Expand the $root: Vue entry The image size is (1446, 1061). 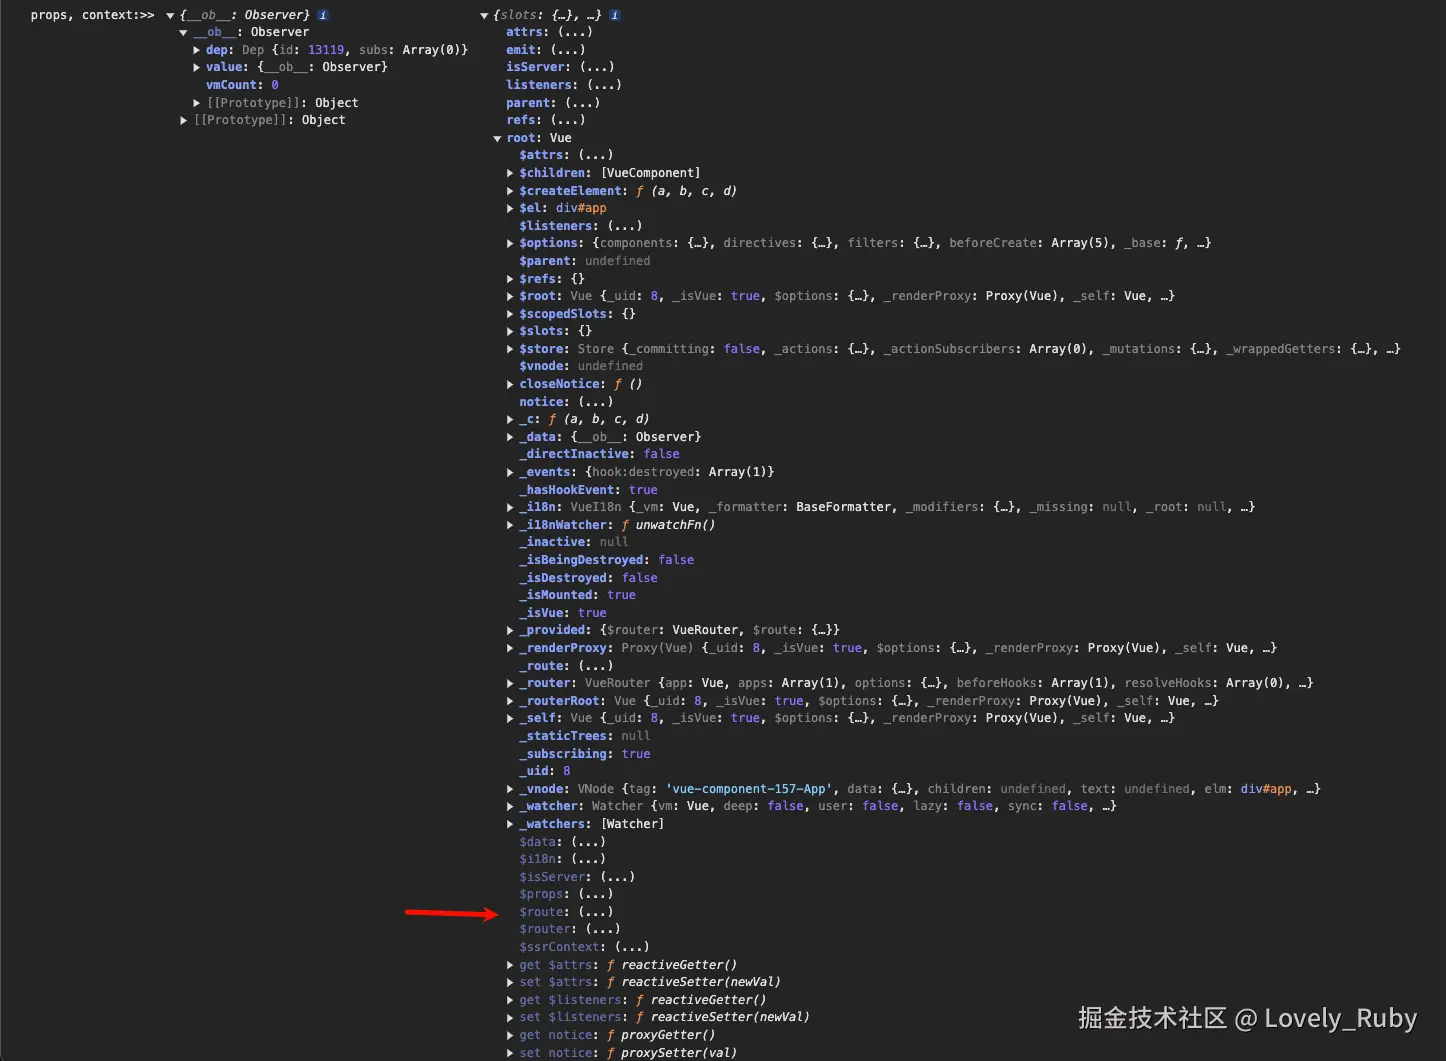click(x=510, y=297)
